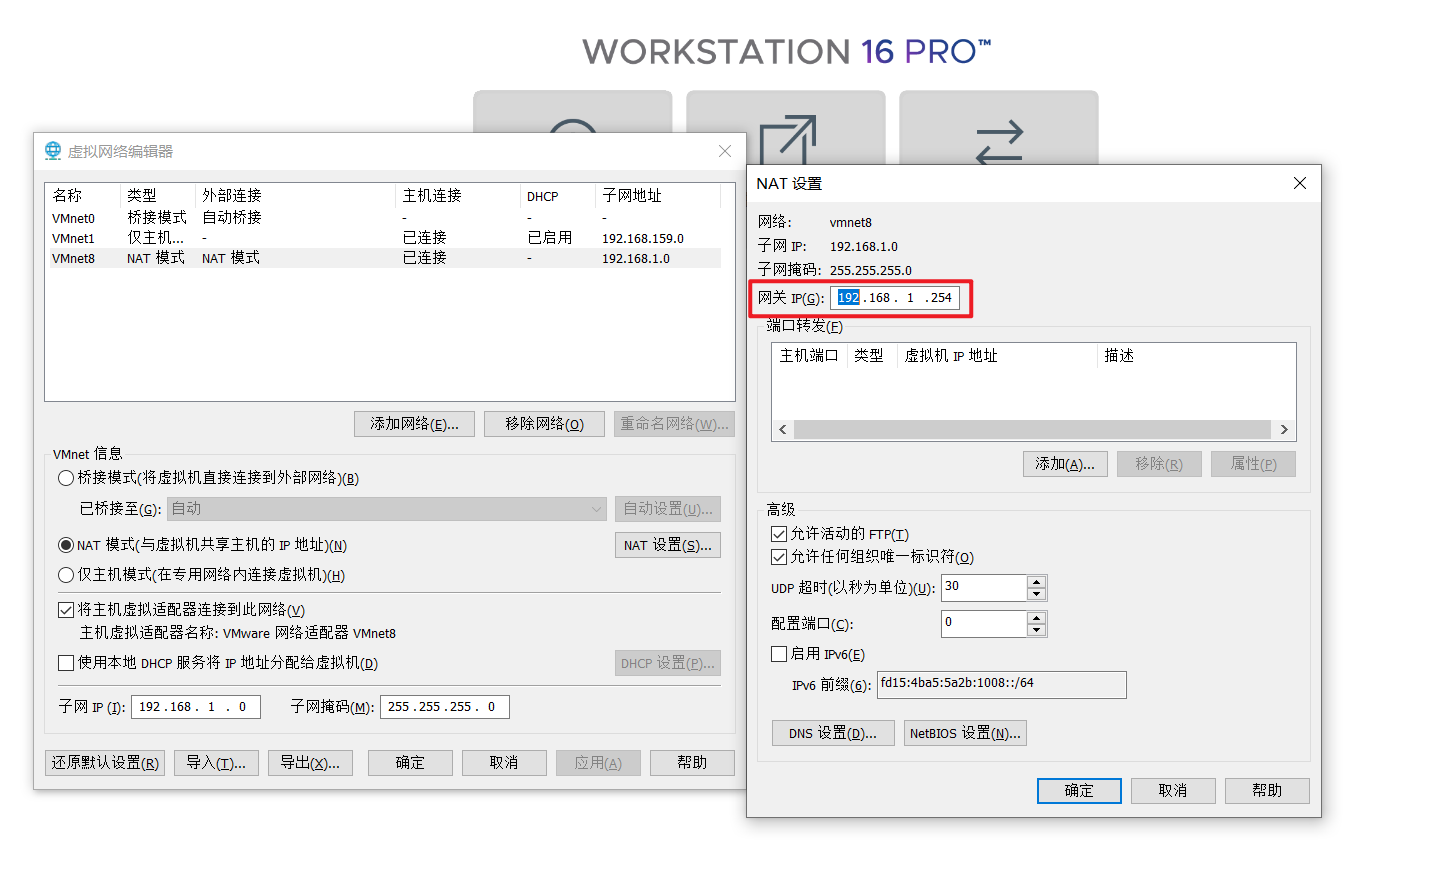Click 外部连接 column header
1443x894 pixels.
pyautogui.click(x=296, y=196)
